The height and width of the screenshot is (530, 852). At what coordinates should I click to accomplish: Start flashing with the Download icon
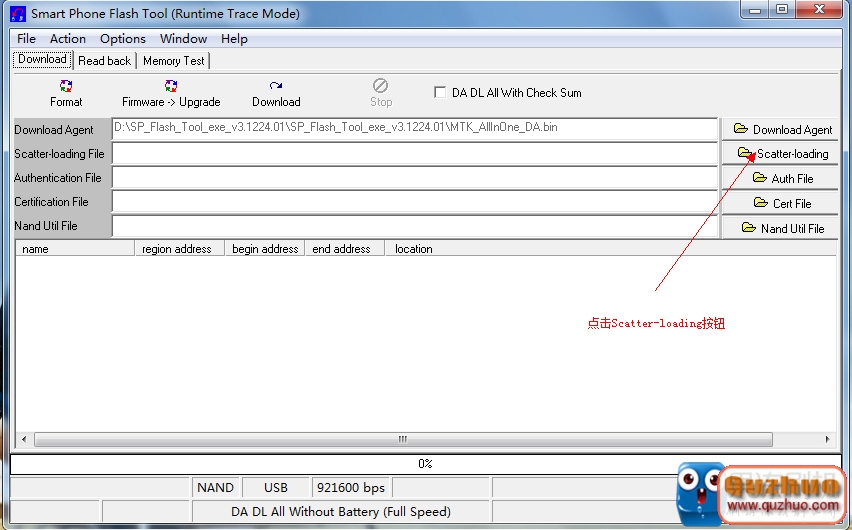pos(276,85)
